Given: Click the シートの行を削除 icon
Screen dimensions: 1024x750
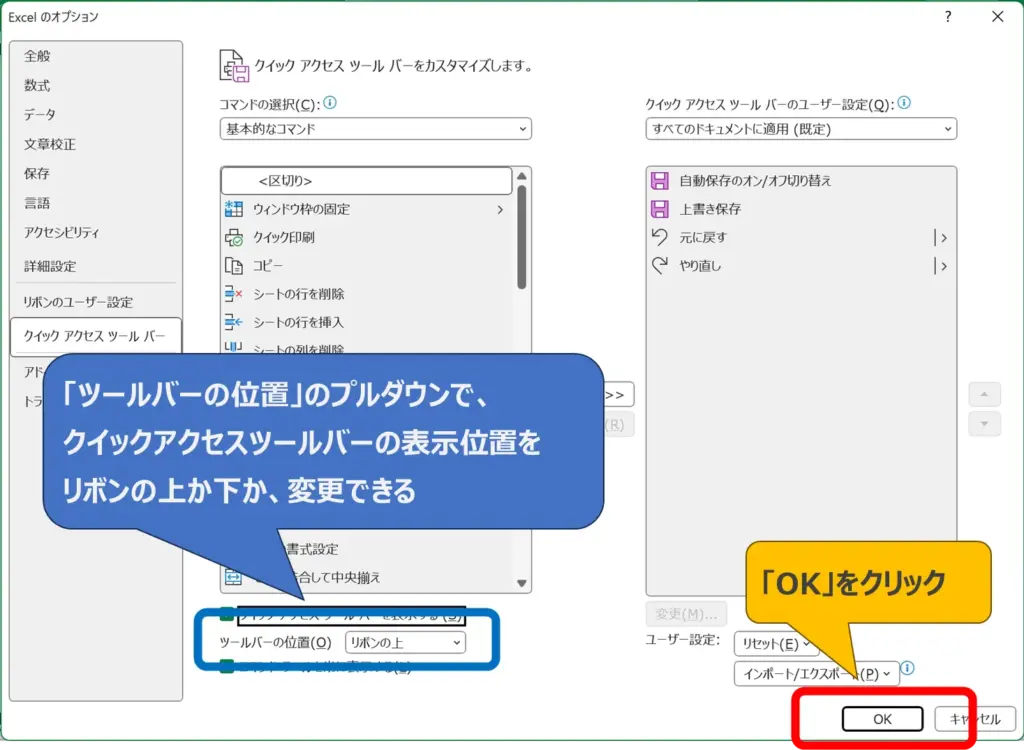Looking at the screenshot, I should tap(234, 294).
